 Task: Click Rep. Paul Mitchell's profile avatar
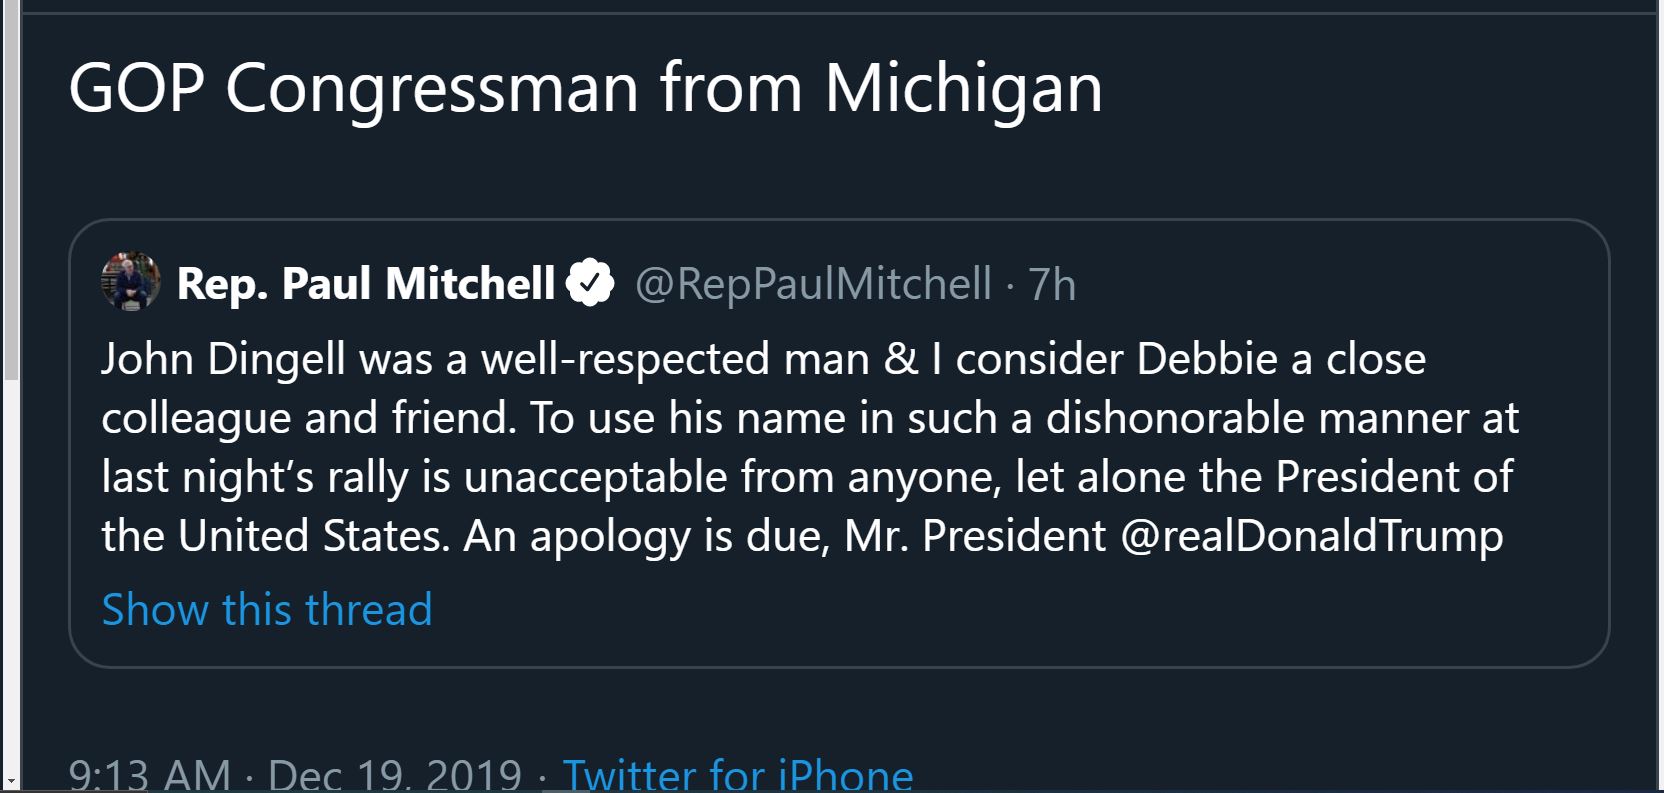(x=131, y=282)
